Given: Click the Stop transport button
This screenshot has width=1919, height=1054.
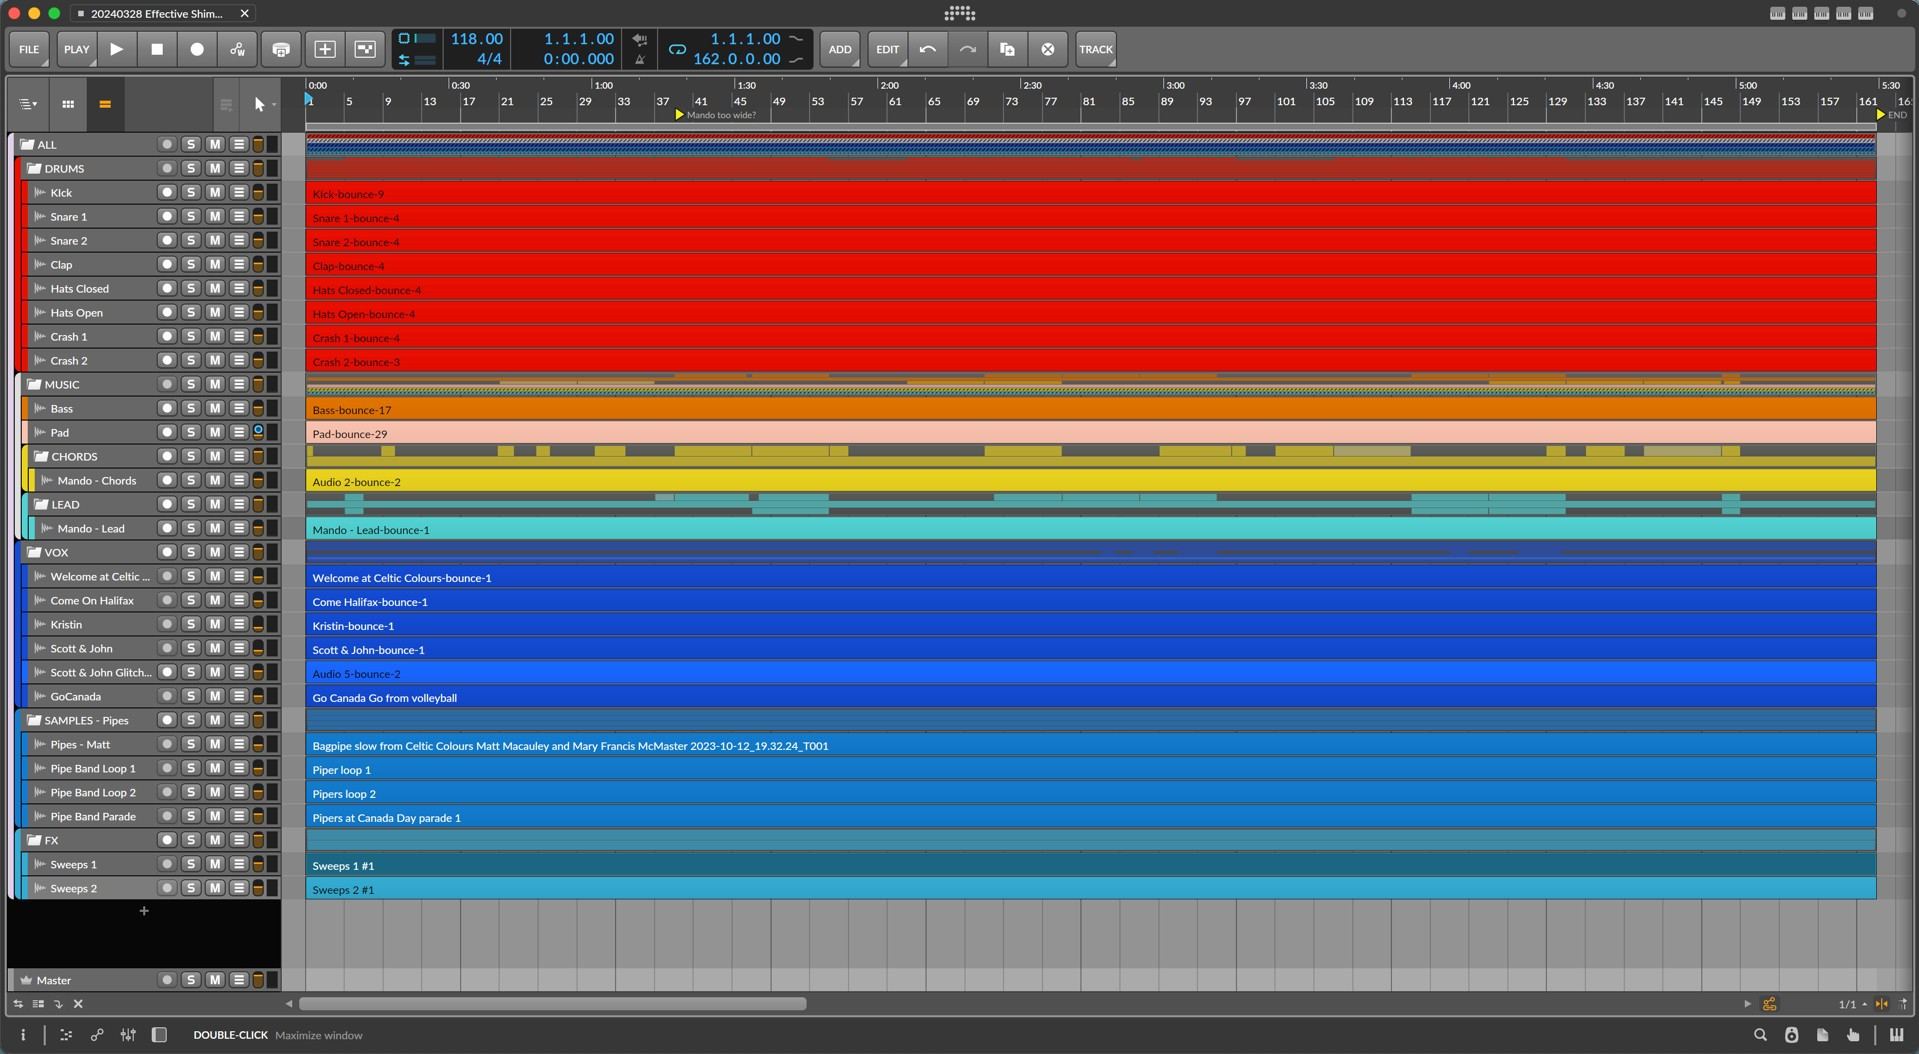Looking at the screenshot, I should pos(156,49).
